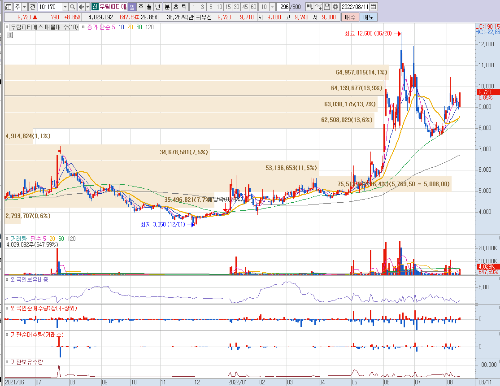
Task: Open the custom interval 10 dropdown arrow
Action: tap(273, 7)
